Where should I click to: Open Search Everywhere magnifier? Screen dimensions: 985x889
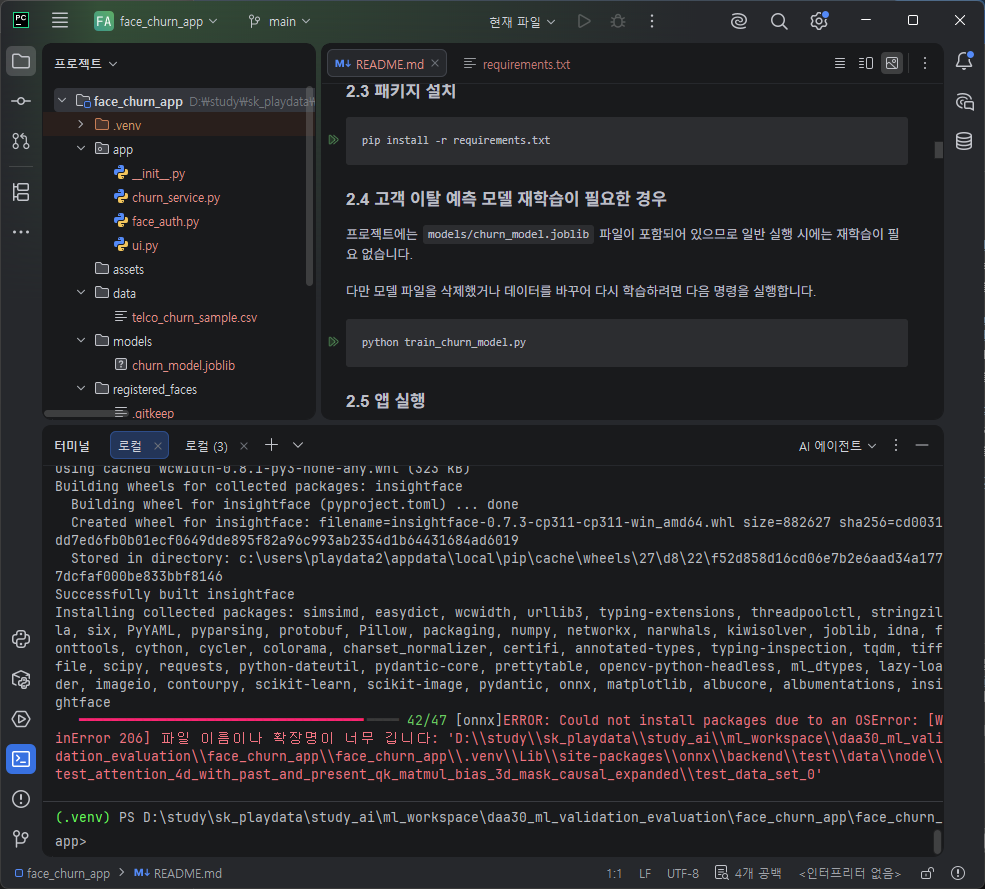pyautogui.click(x=779, y=21)
